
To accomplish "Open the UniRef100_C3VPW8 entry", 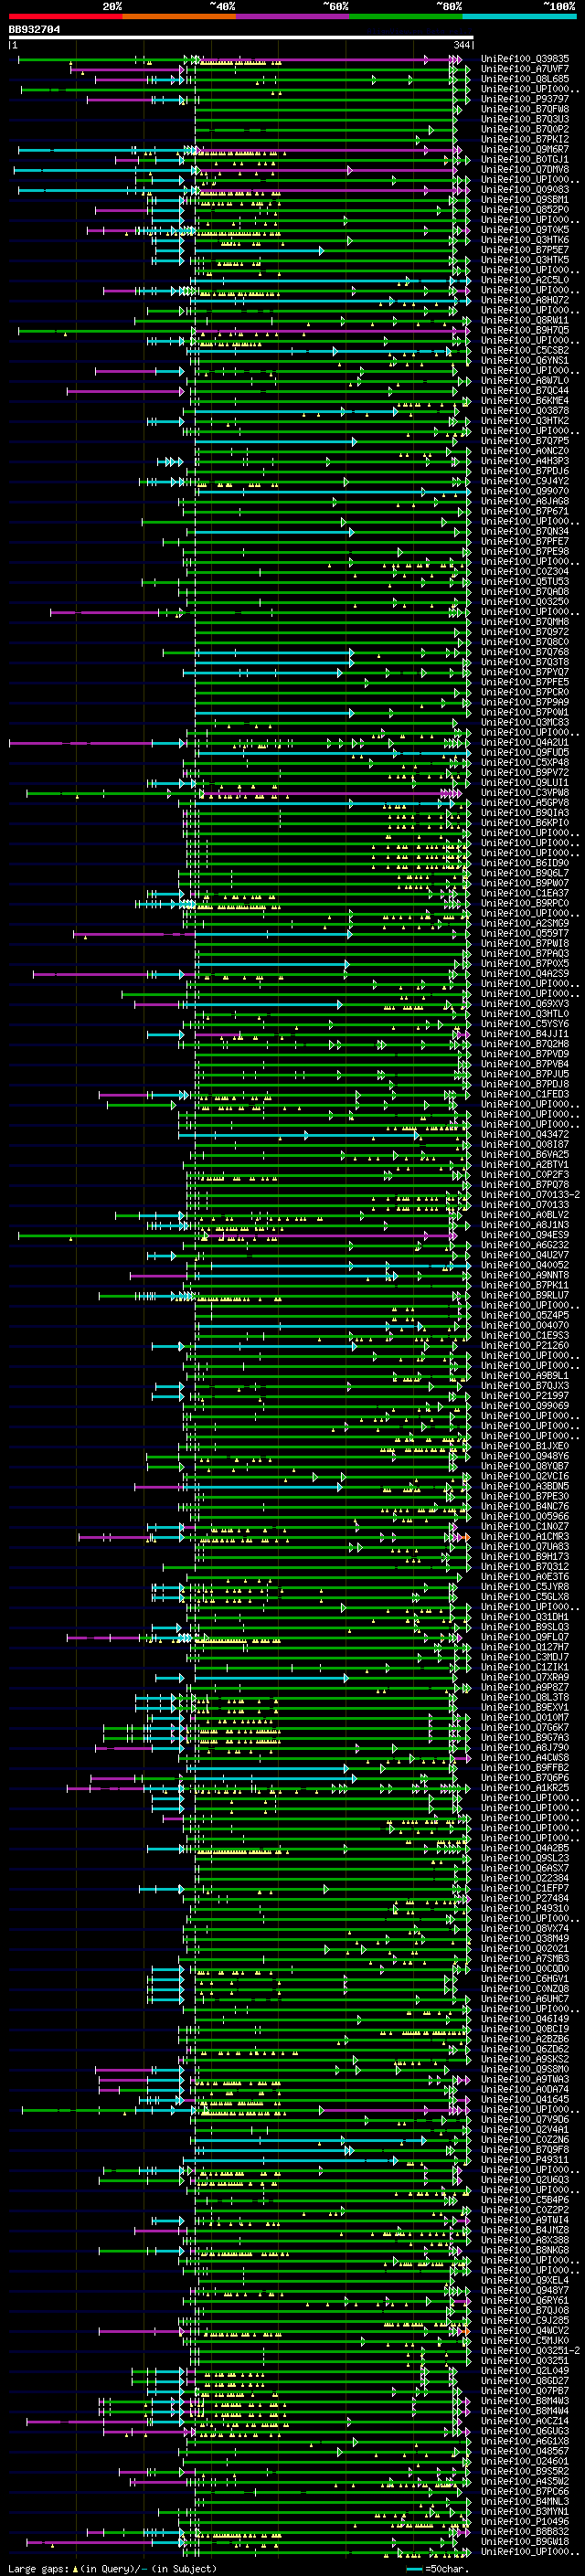I will coord(525,792).
